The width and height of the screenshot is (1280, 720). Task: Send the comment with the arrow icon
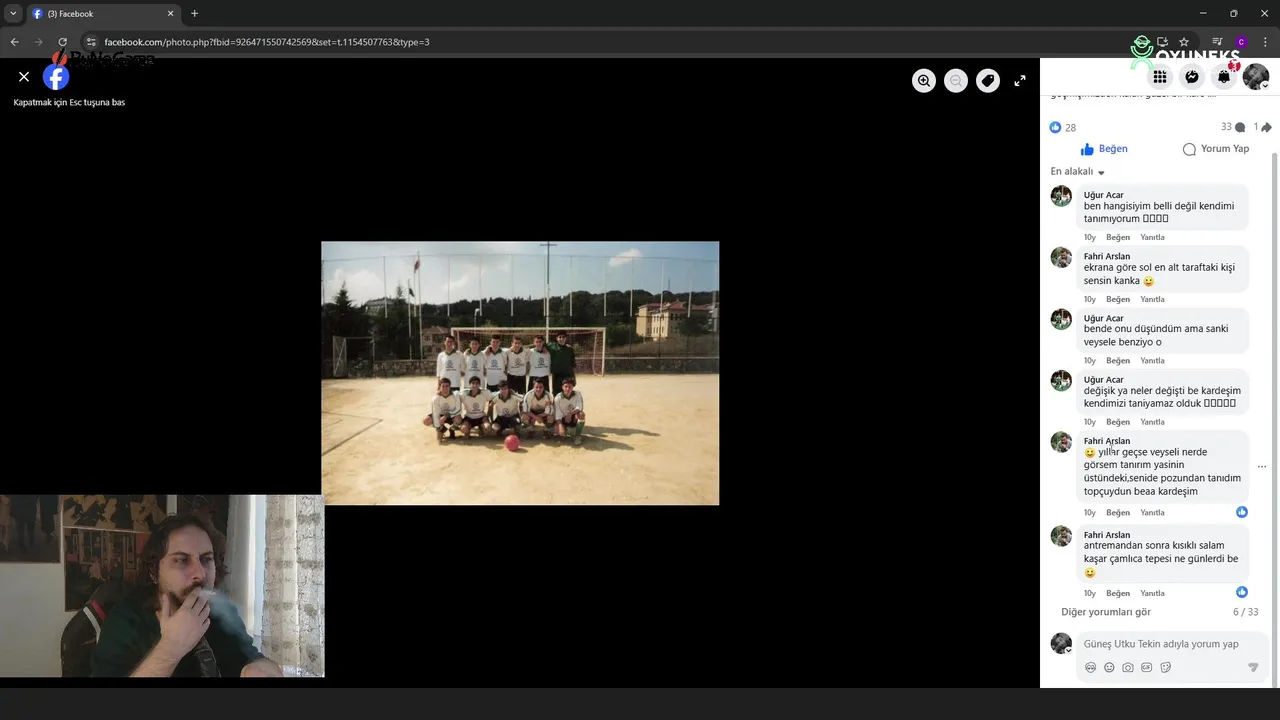pyautogui.click(x=1253, y=668)
